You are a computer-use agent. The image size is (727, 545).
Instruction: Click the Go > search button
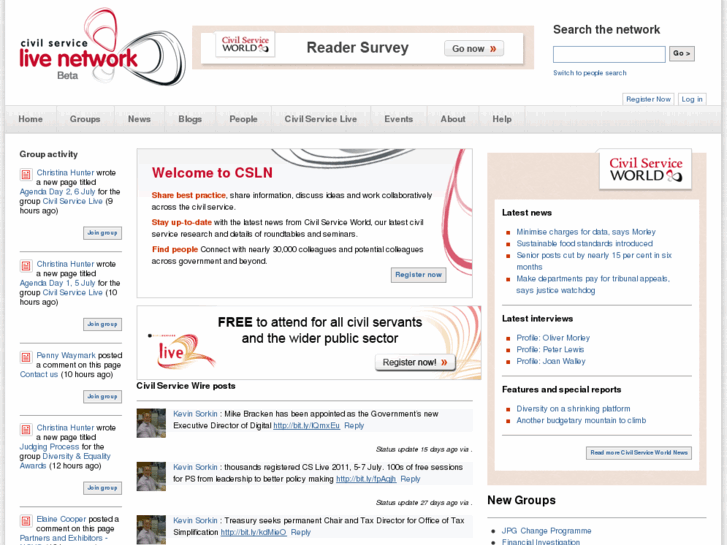tap(682, 54)
